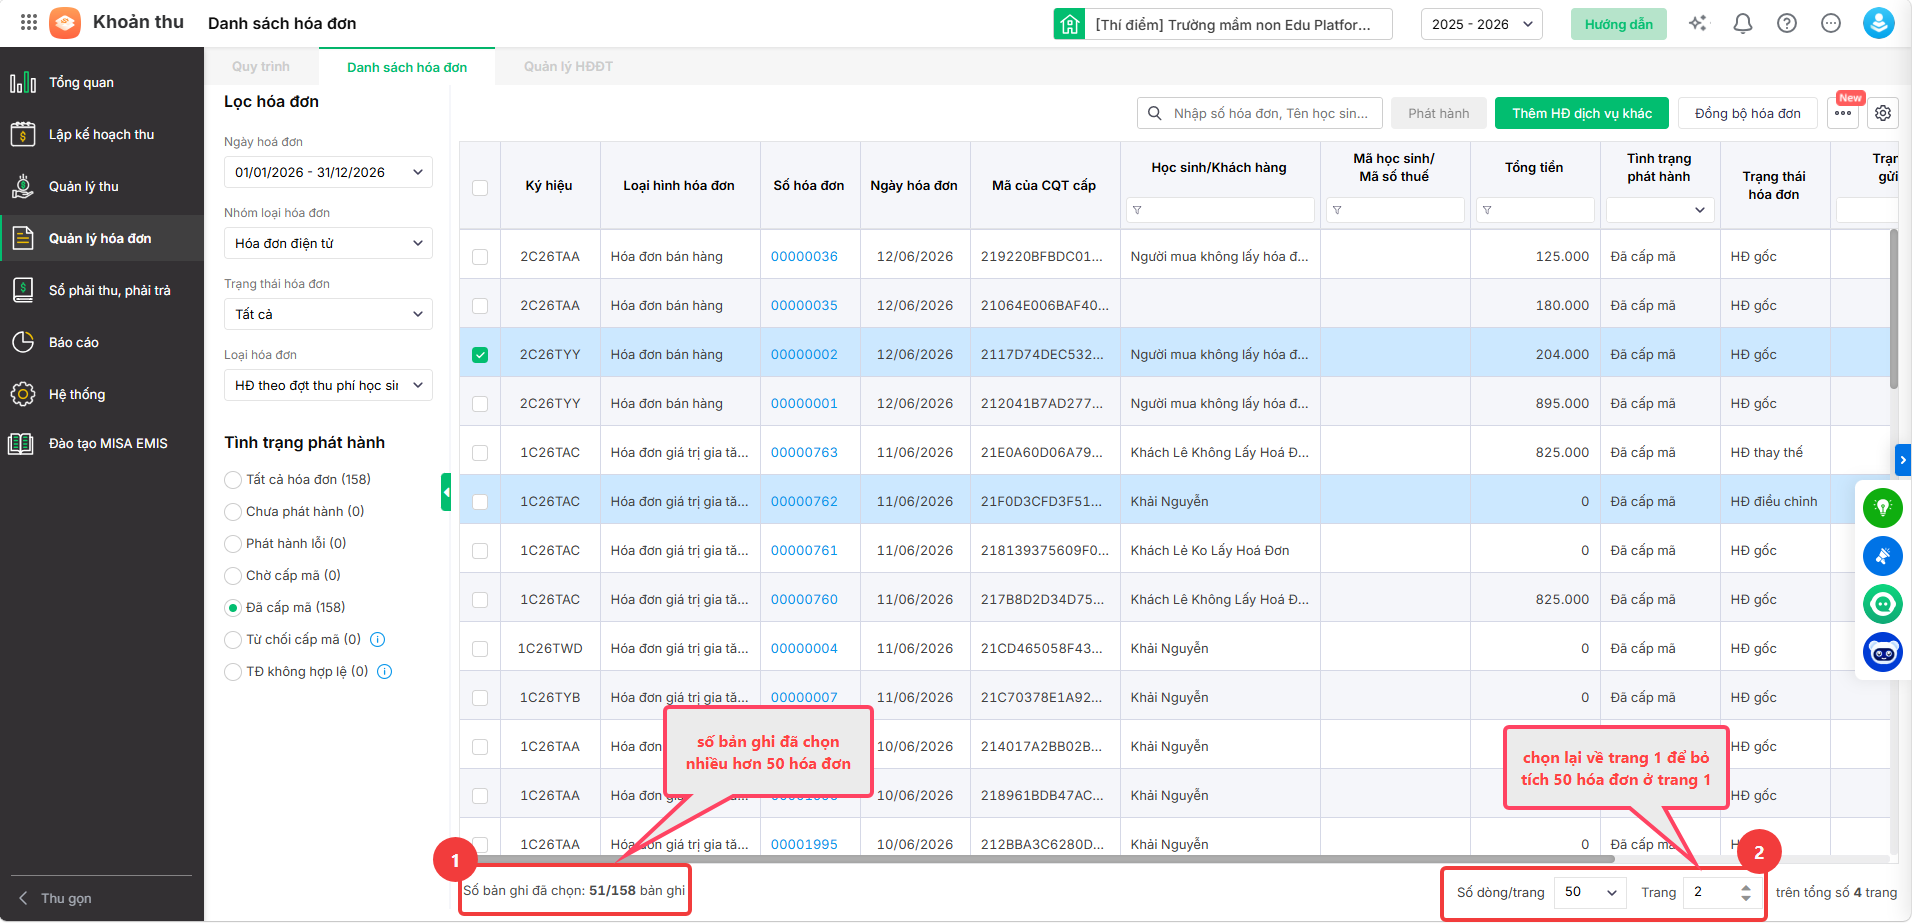Viewport: 1915px width, 924px height.
Task: Open Số dòng/trang page size dropdown
Action: tap(1591, 892)
